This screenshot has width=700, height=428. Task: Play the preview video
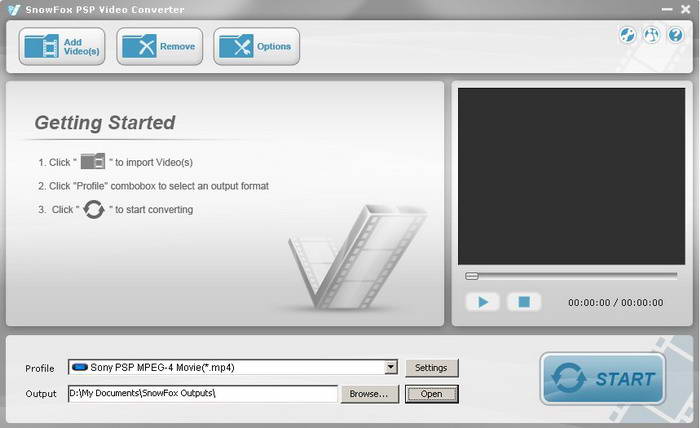tap(483, 302)
